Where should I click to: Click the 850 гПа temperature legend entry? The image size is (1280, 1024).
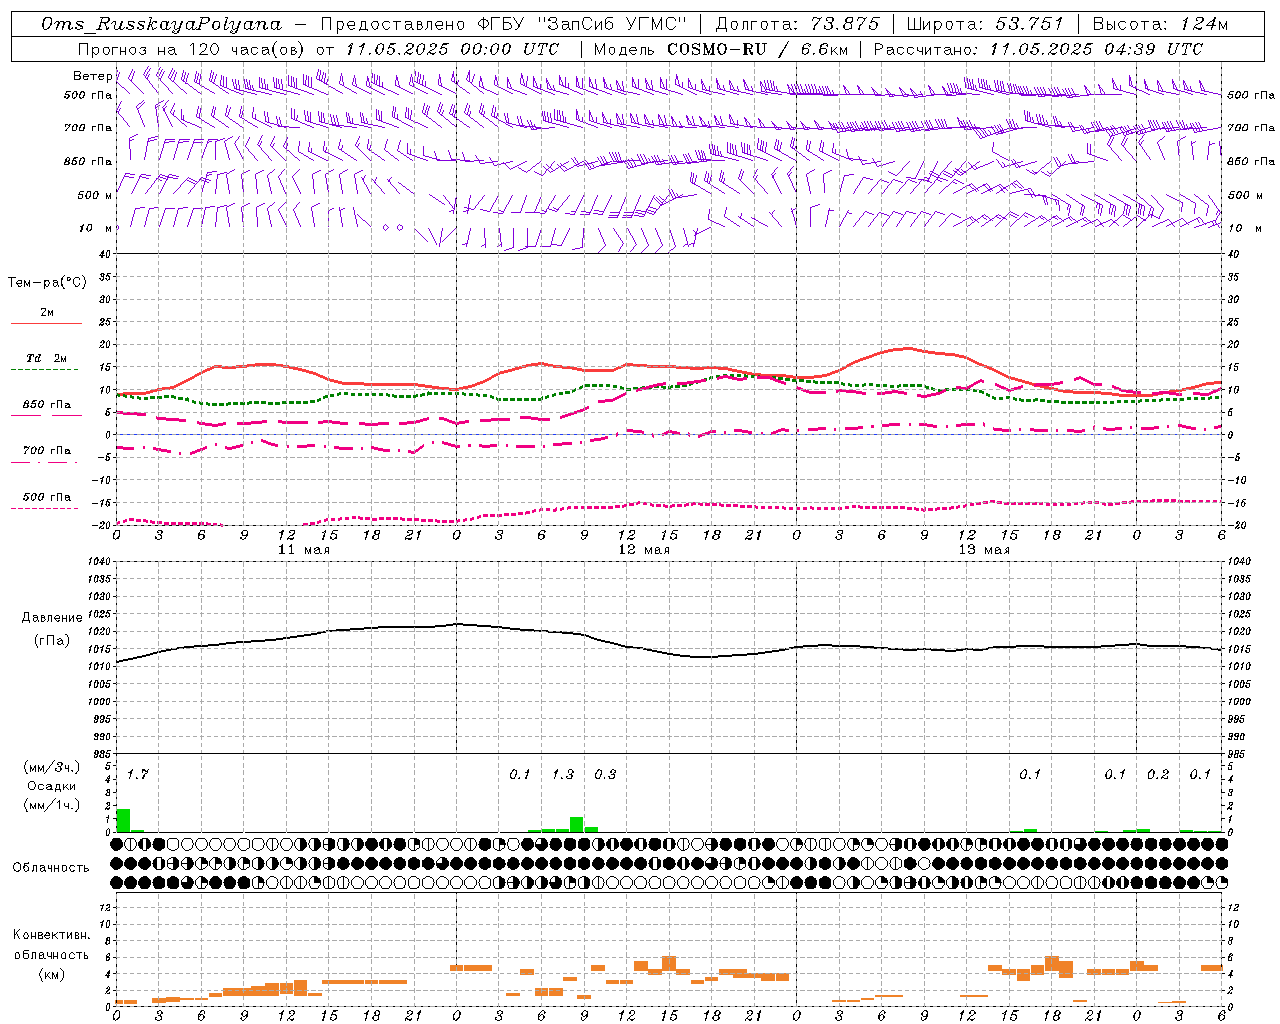[x=46, y=405]
